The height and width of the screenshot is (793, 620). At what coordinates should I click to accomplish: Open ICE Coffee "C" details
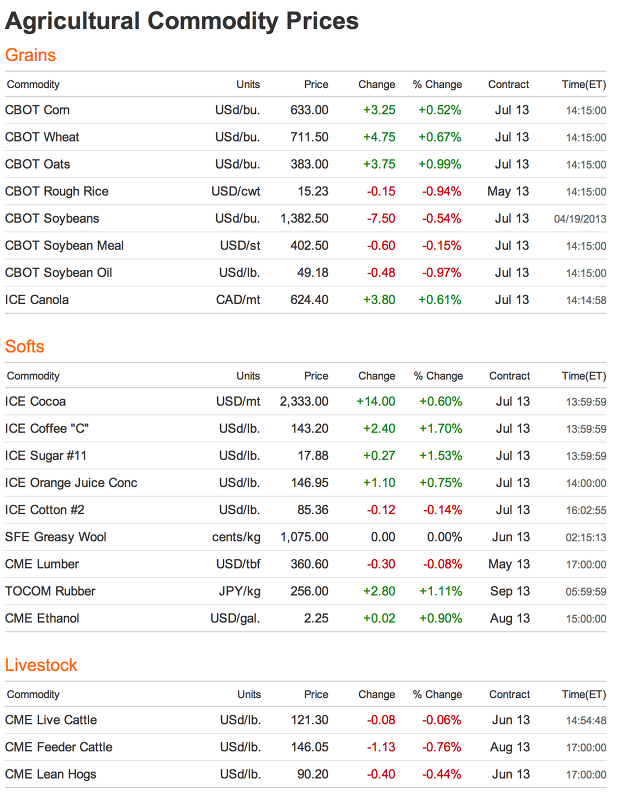[x=48, y=428]
